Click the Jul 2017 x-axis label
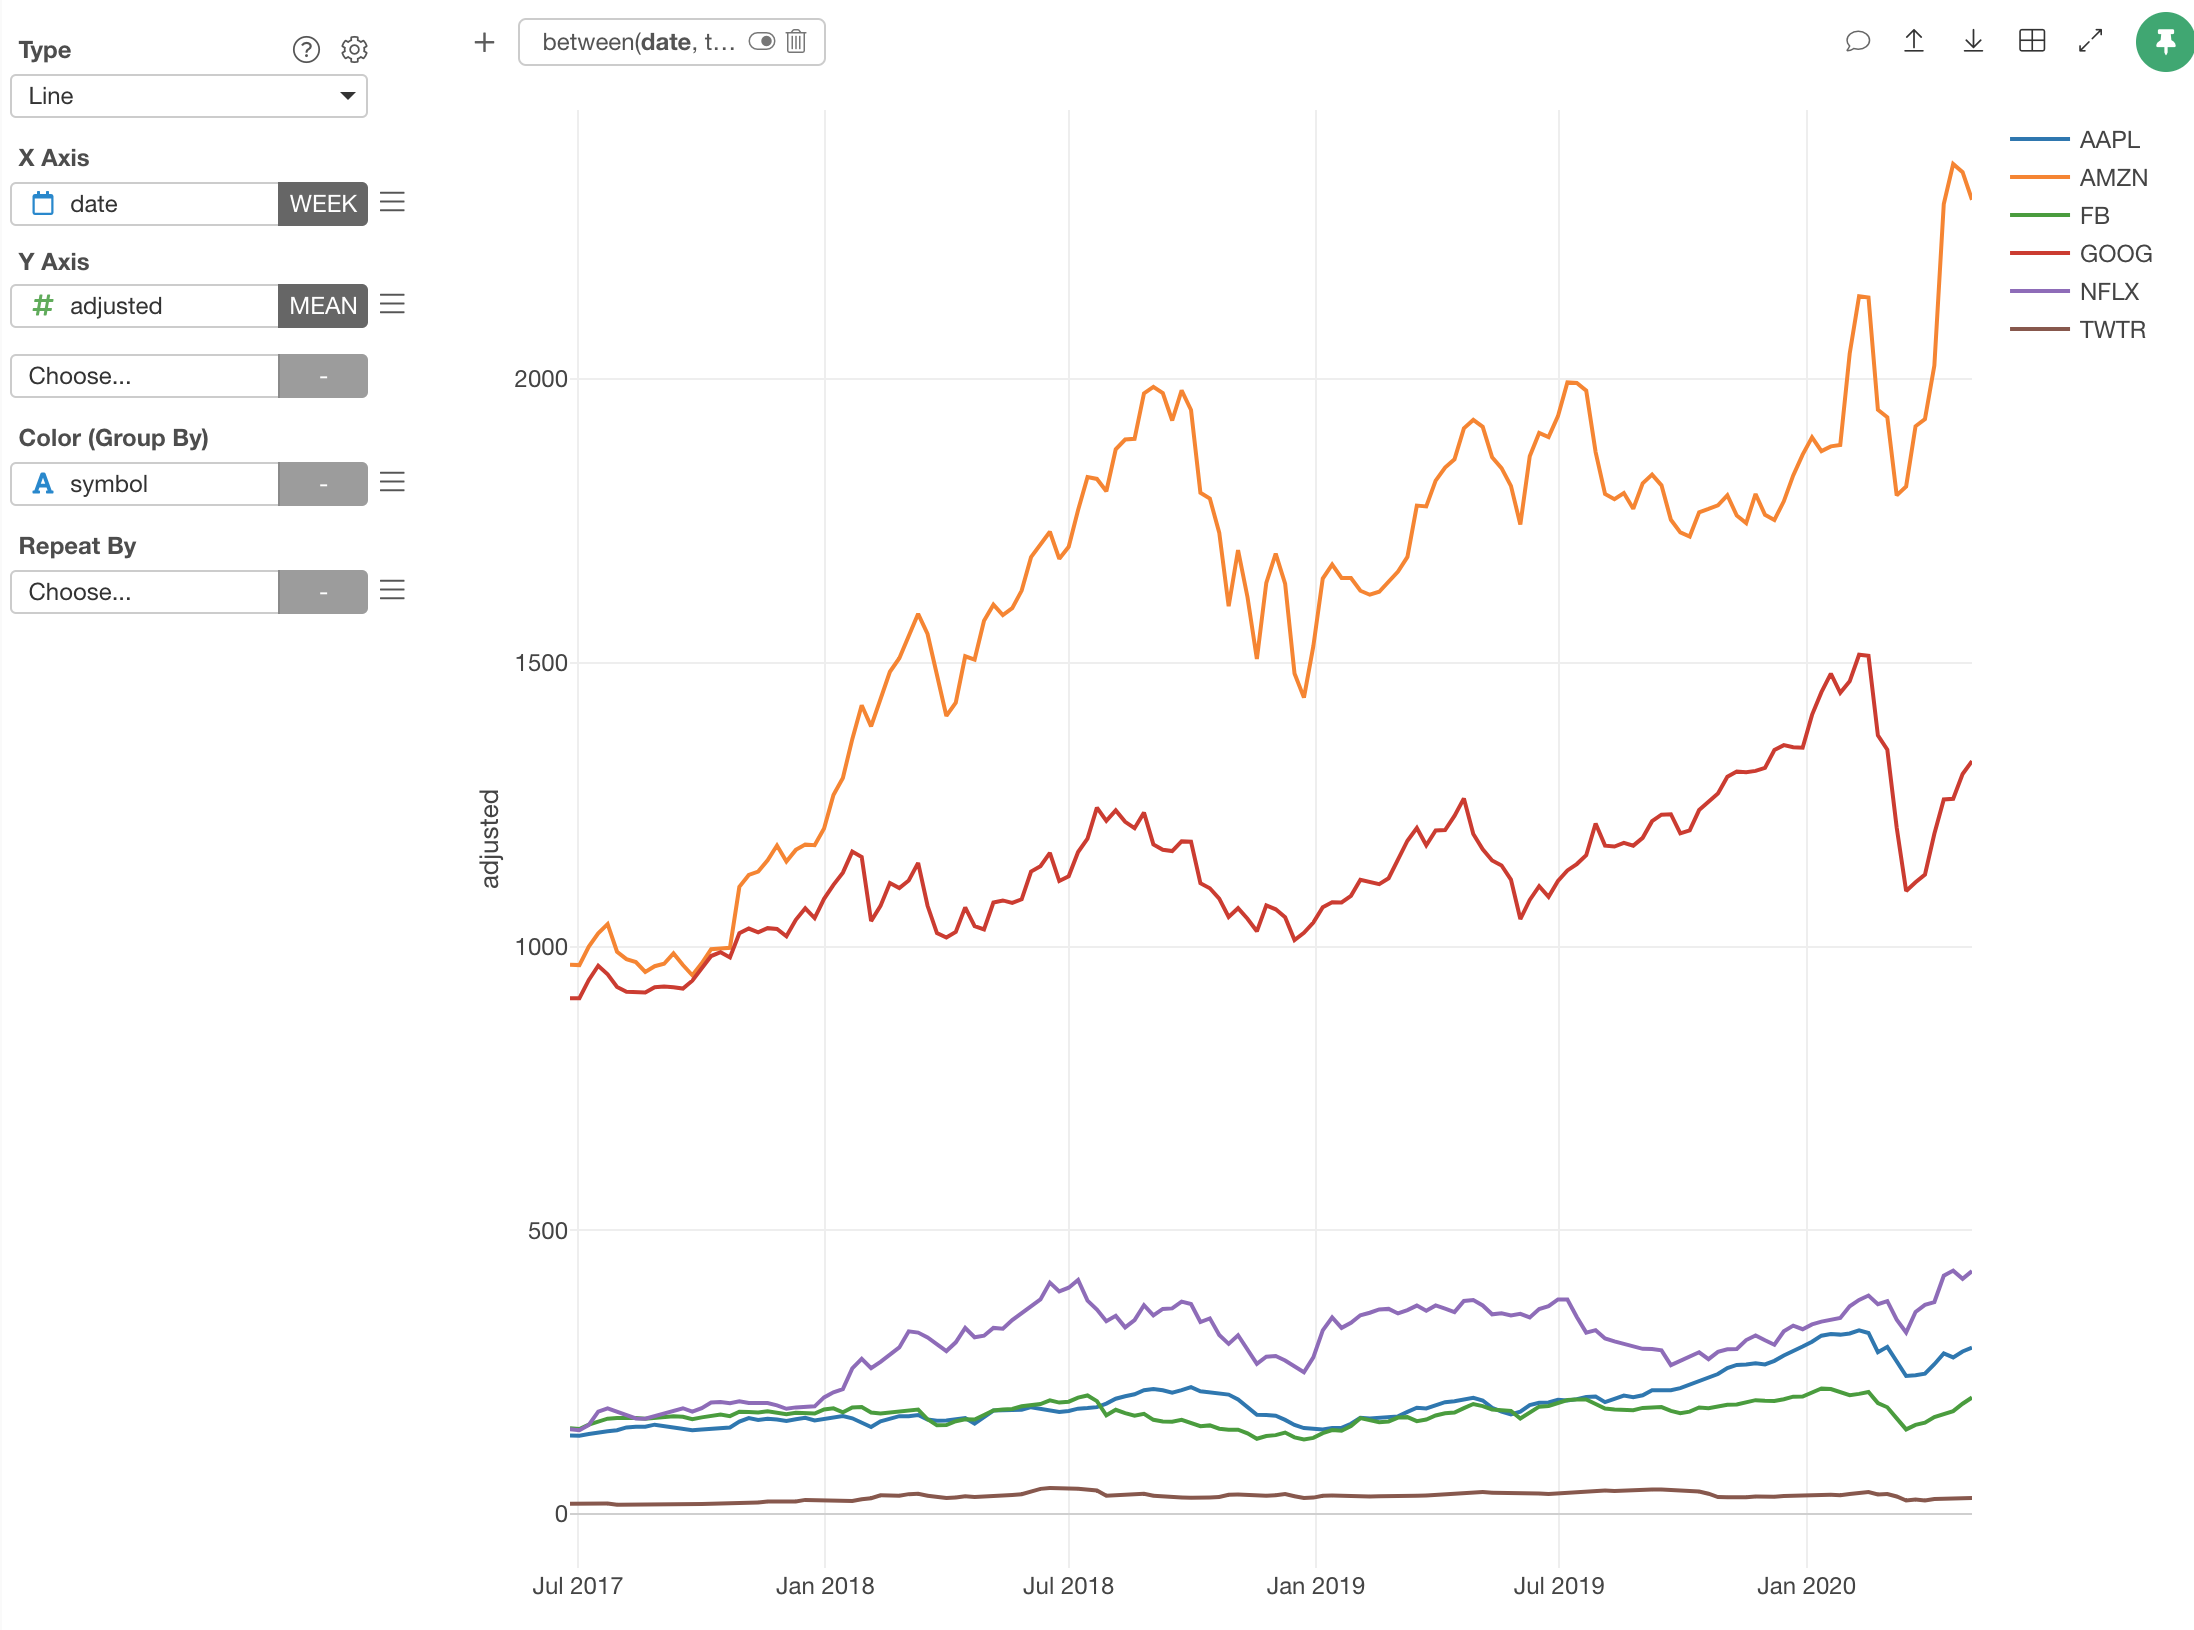 pyautogui.click(x=577, y=1586)
